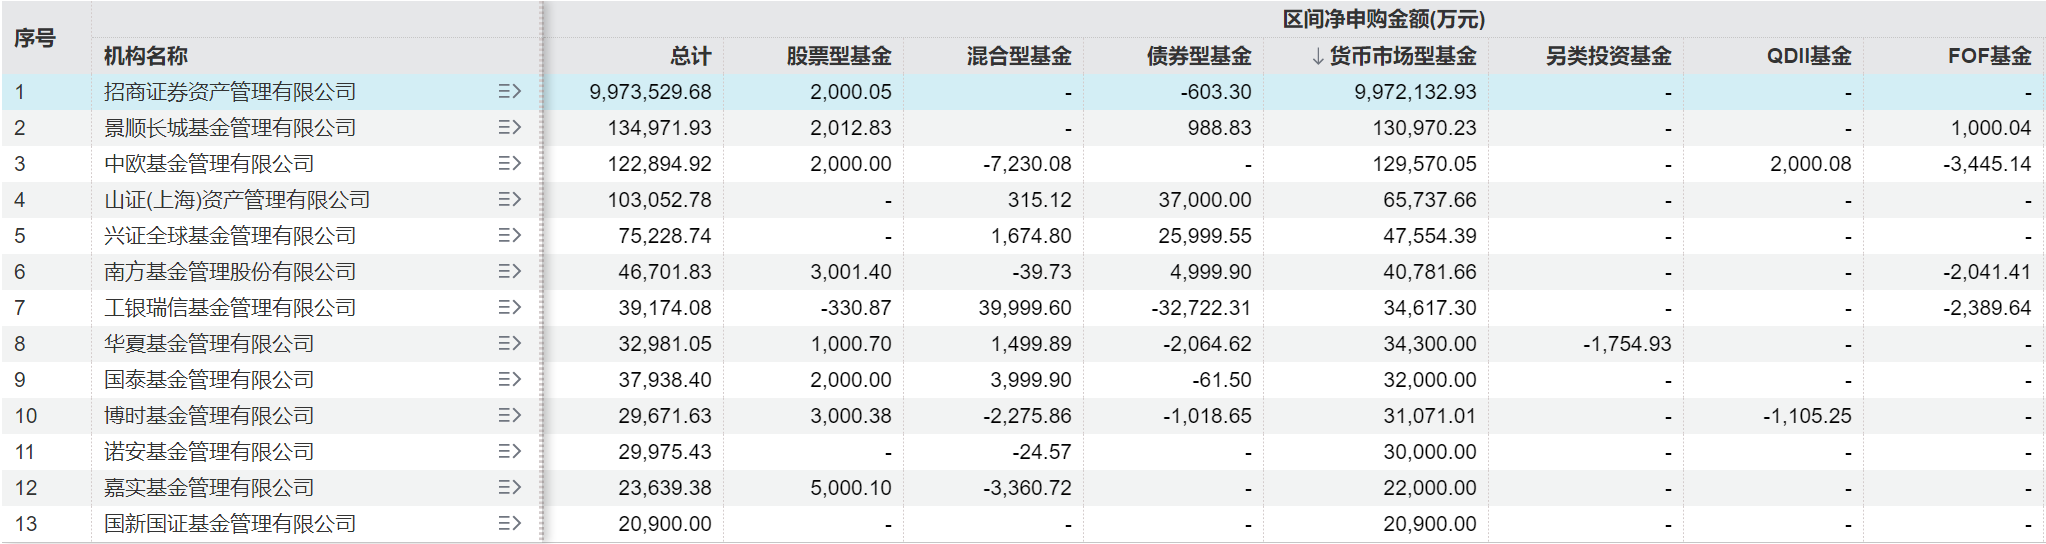
Task: Select the 9,973,529.68 total cell
Action: tap(650, 92)
